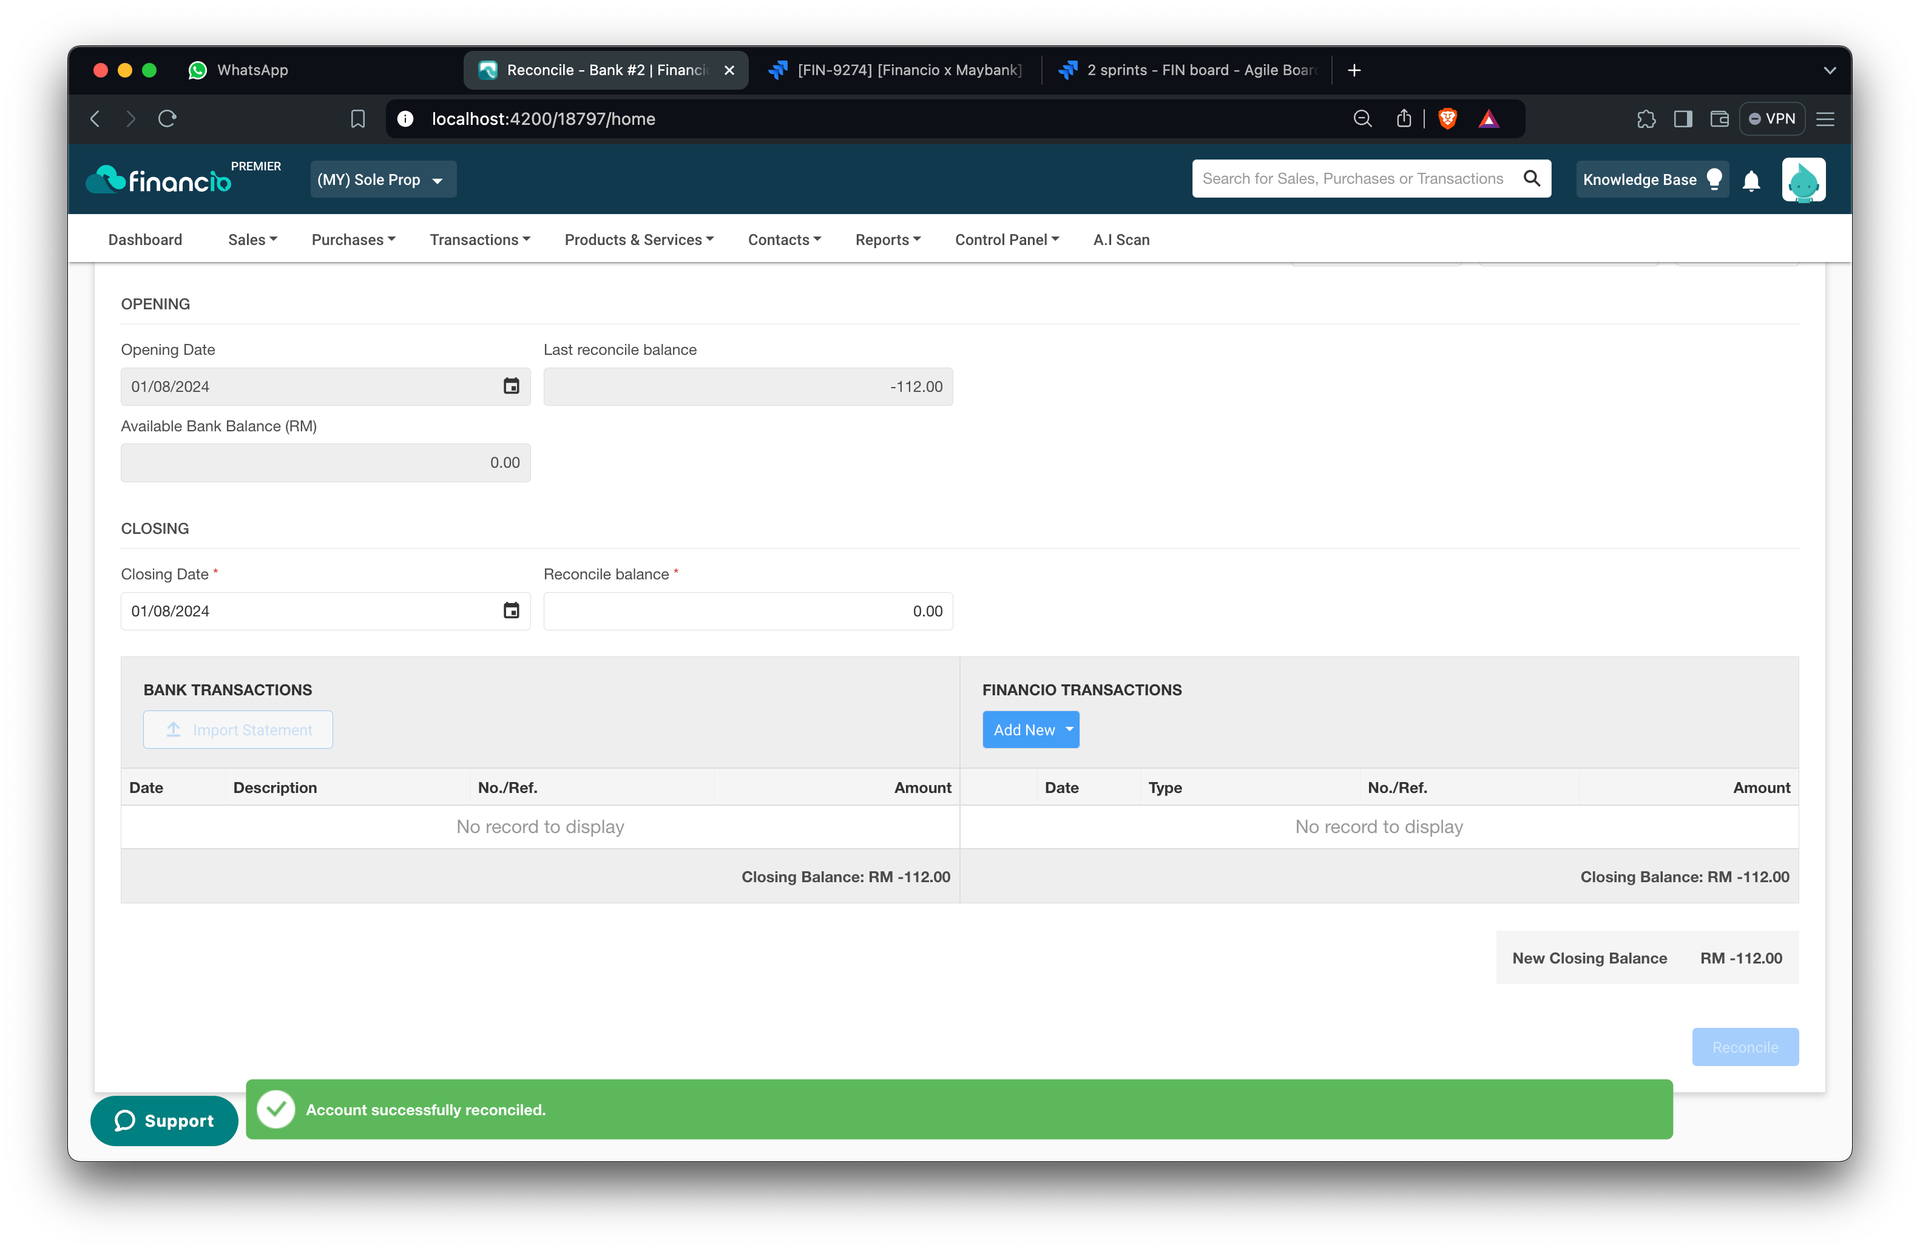Toggle the browser sidebar panel
This screenshot has width=1920, height=1251.
tap(1683, 119)
